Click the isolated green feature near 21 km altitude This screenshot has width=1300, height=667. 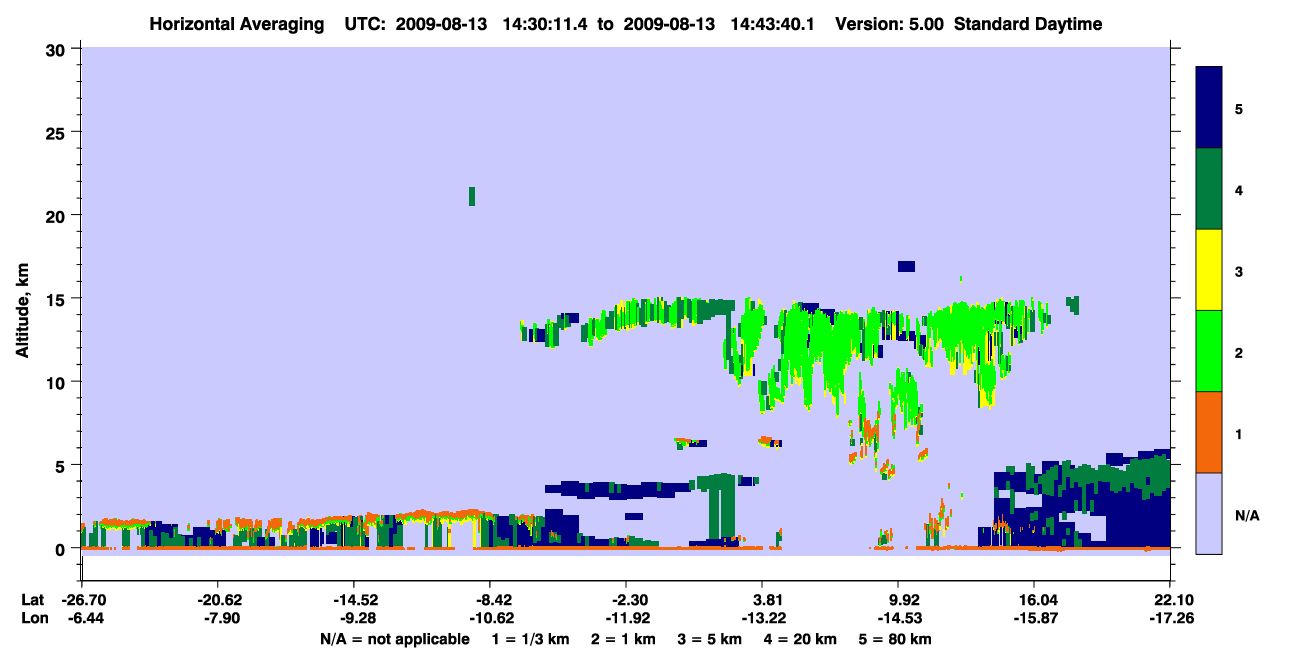(x=472, y=196)
